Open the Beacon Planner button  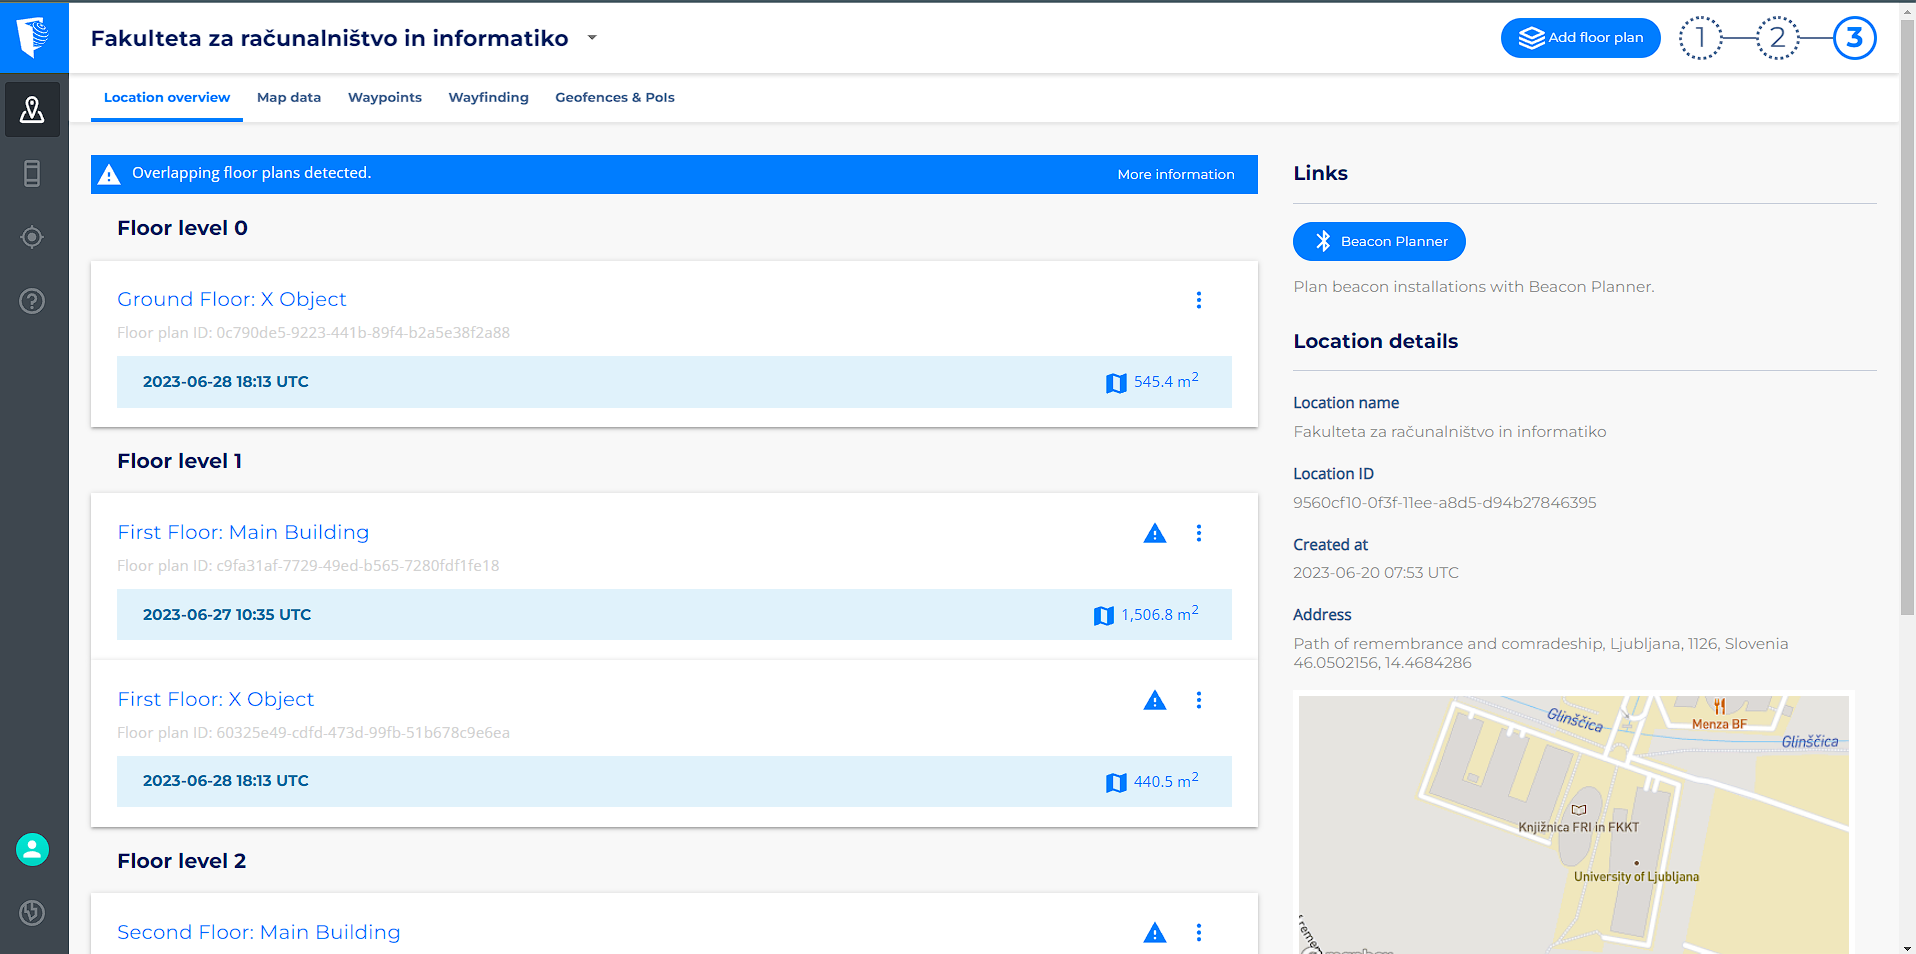tap(1379, 241)
